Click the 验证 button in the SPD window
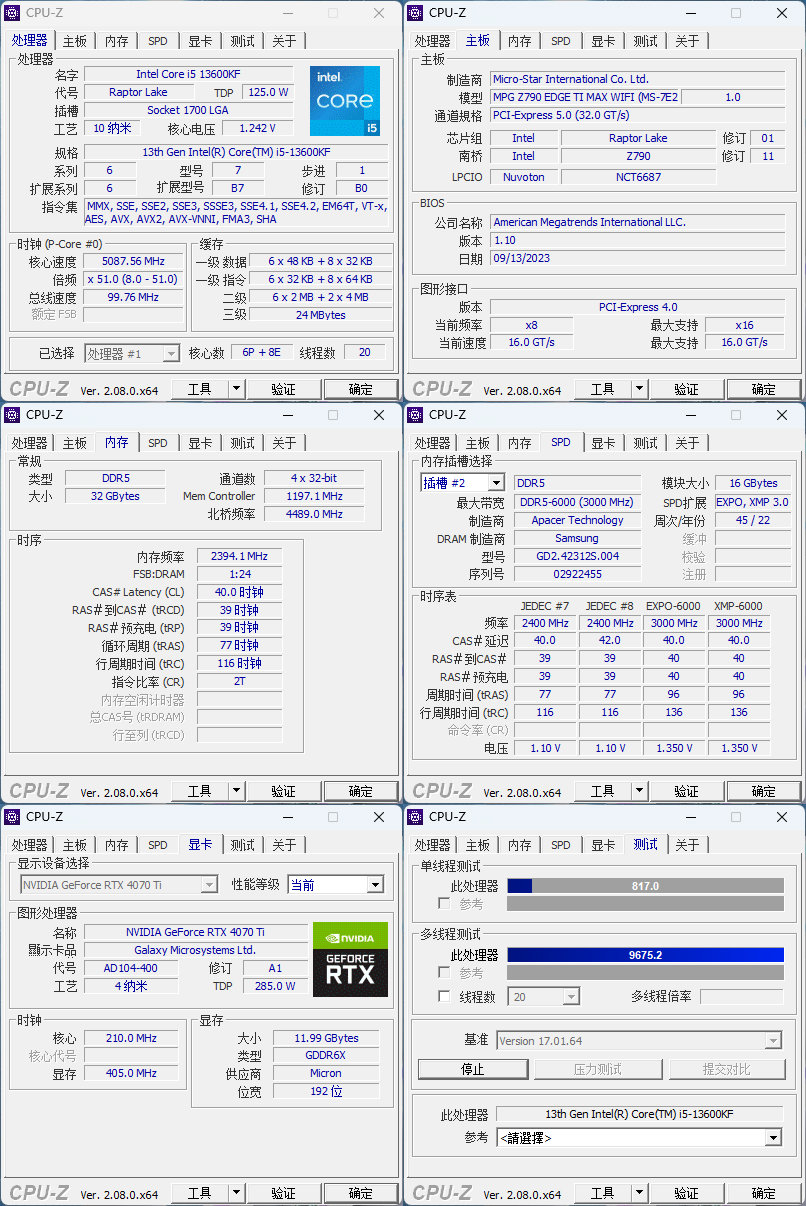 pos(687,790)
